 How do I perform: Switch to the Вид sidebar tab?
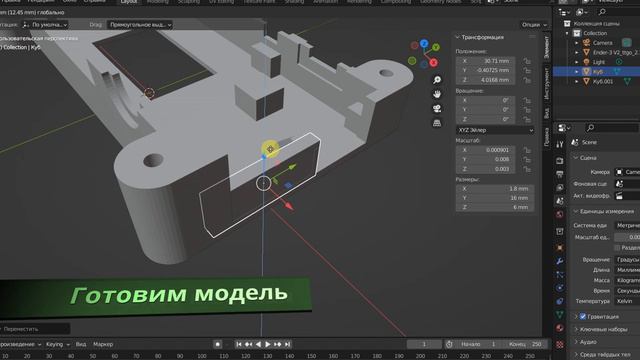coord(547,112)
